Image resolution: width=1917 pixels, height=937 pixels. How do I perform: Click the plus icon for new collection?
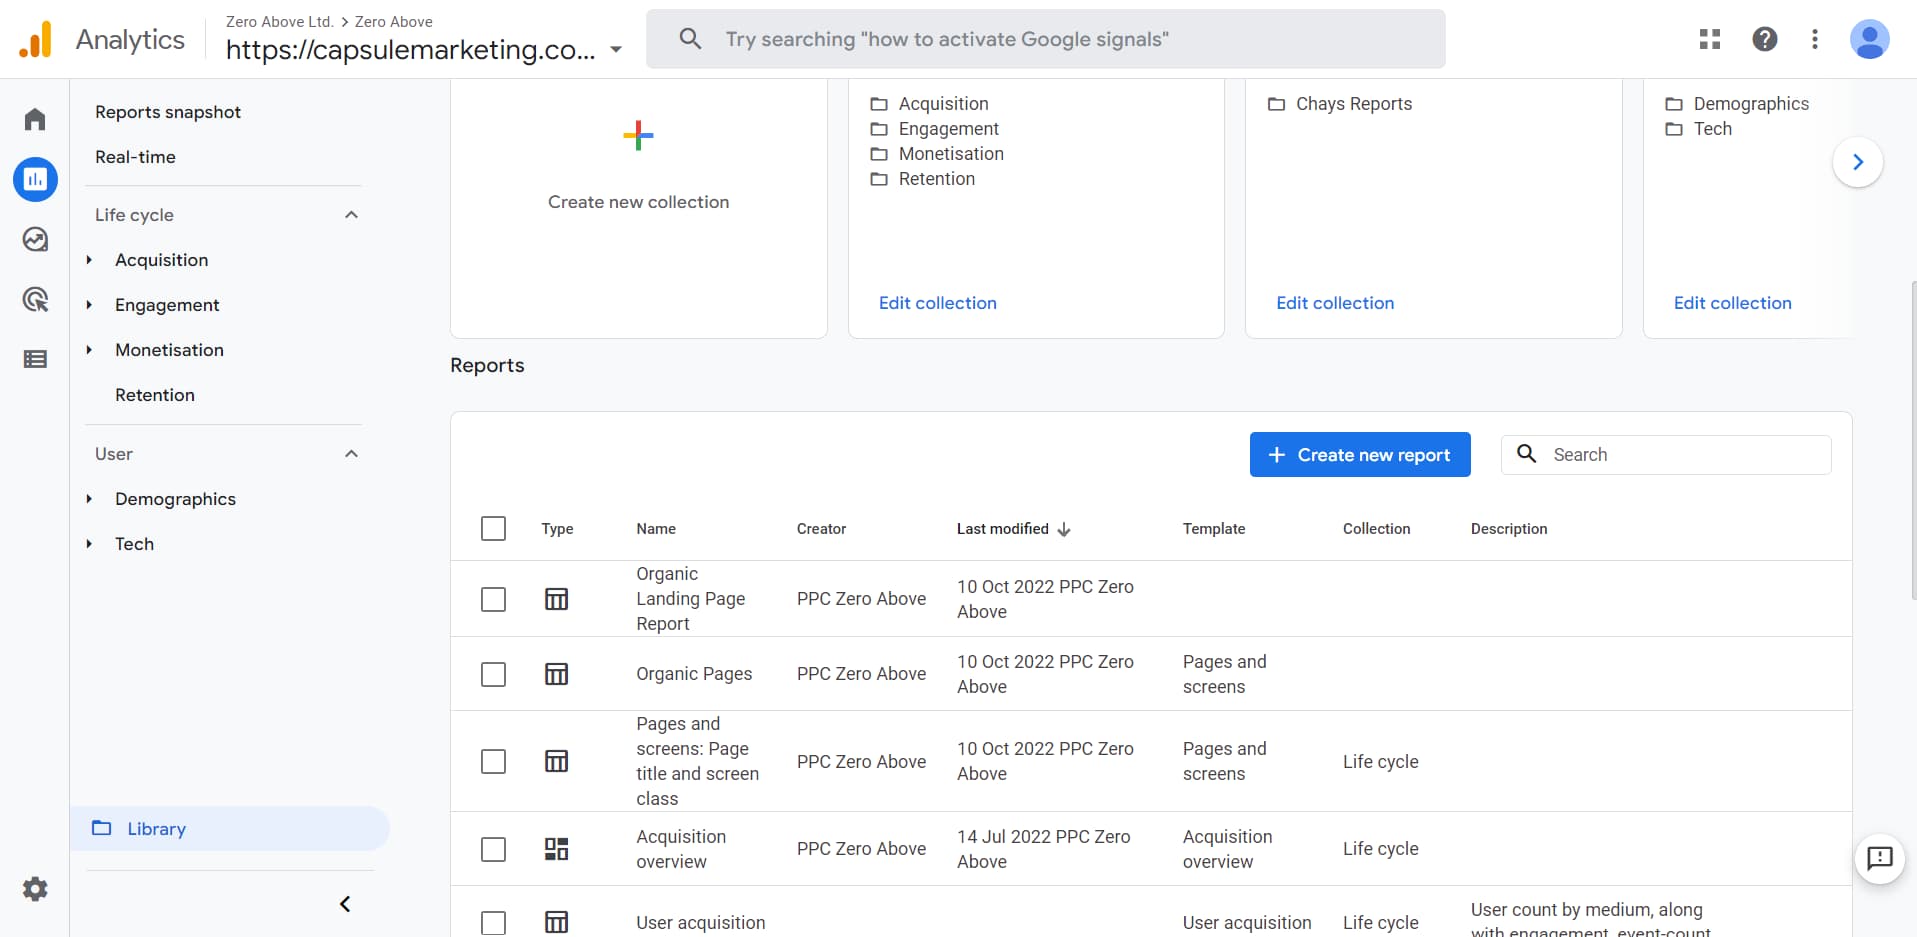(638, 135)
